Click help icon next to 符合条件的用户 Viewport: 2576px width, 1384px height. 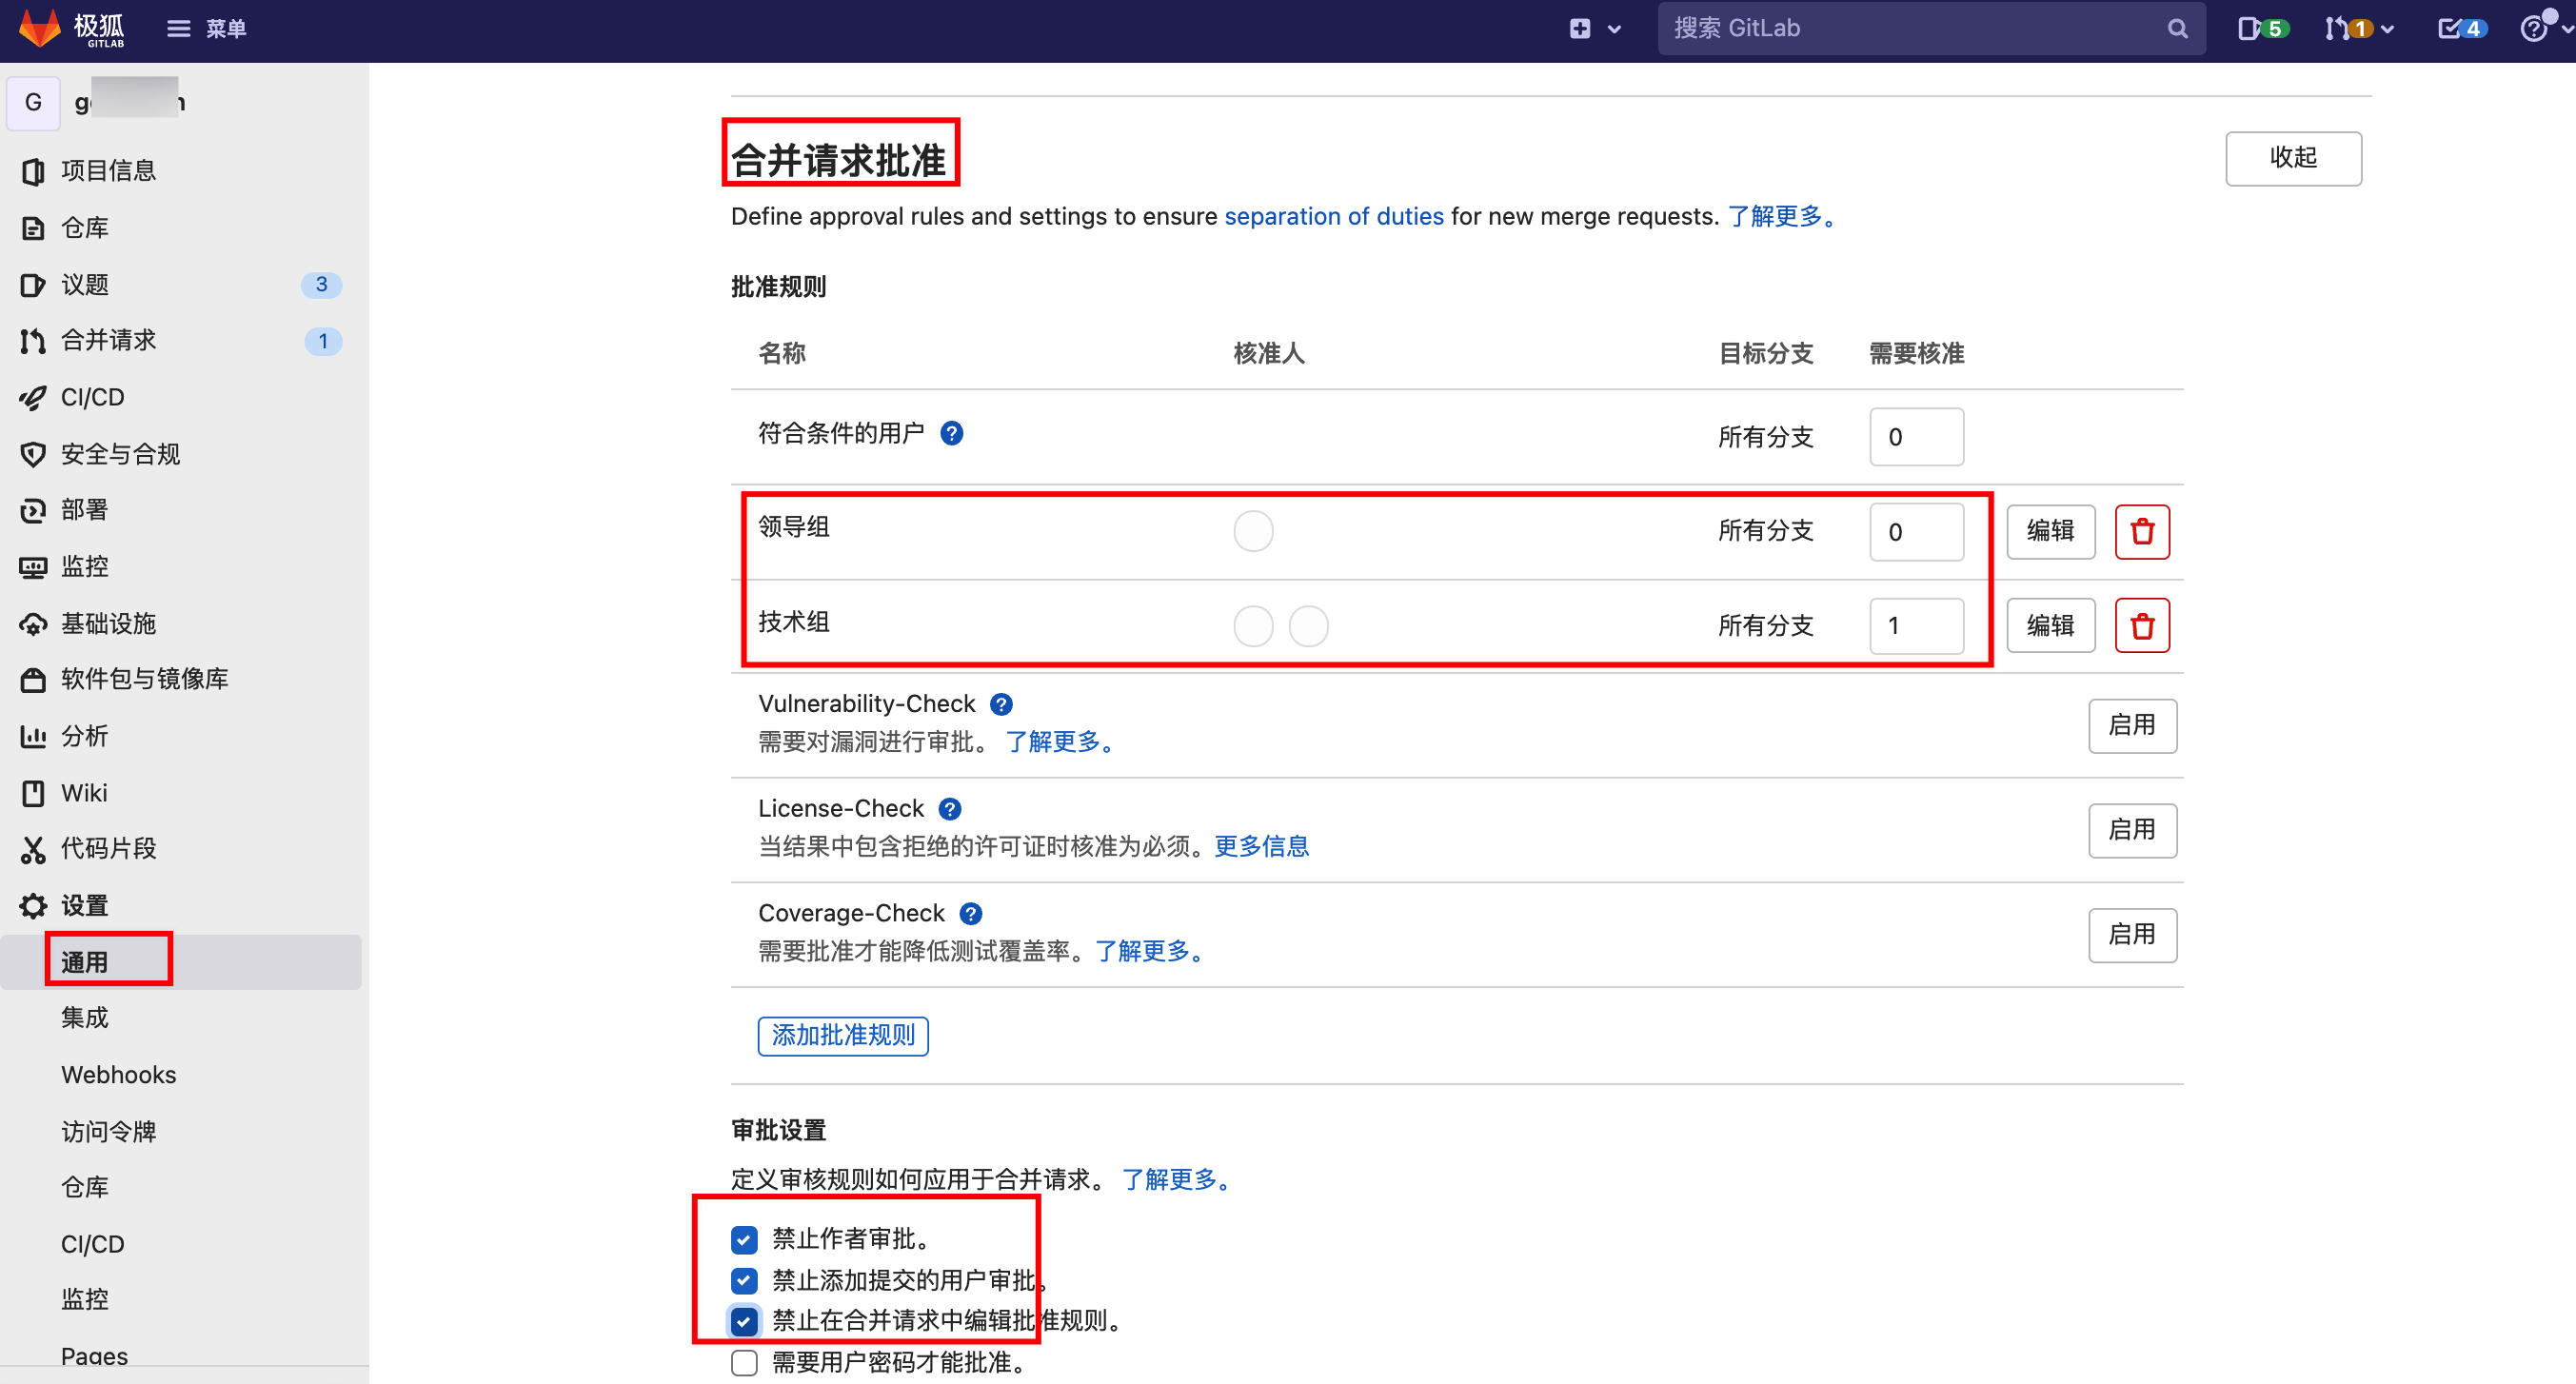[951, 433]
